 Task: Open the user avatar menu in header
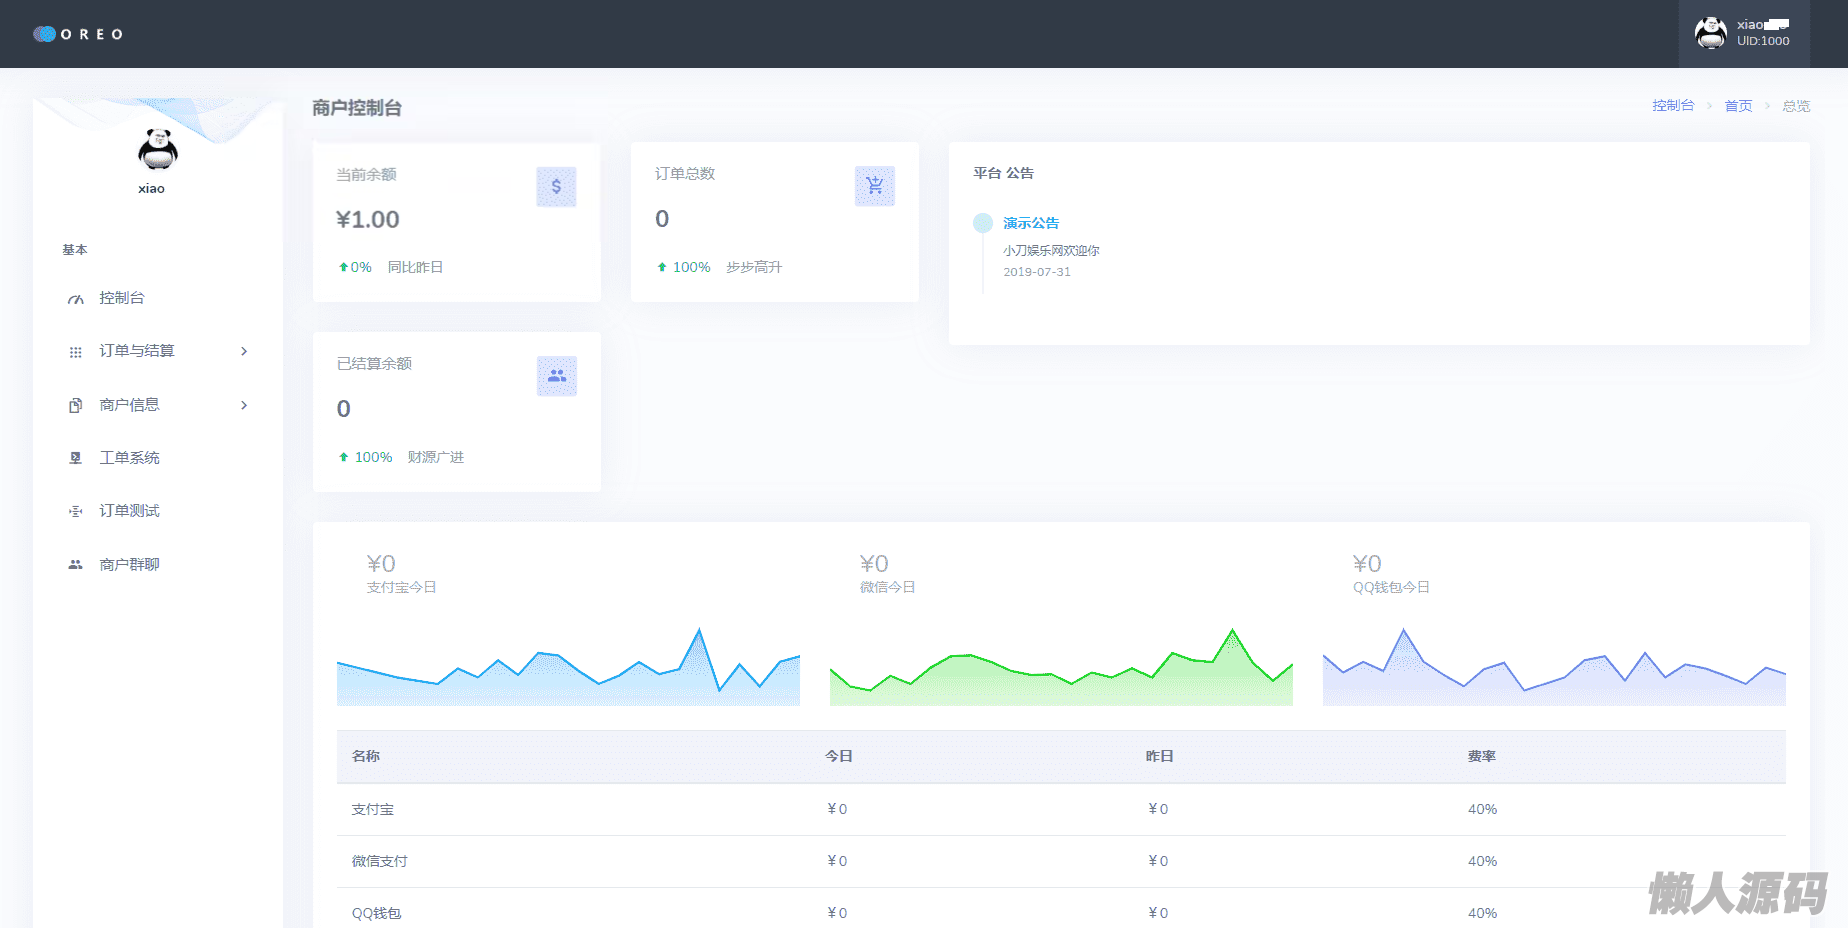1711,33
